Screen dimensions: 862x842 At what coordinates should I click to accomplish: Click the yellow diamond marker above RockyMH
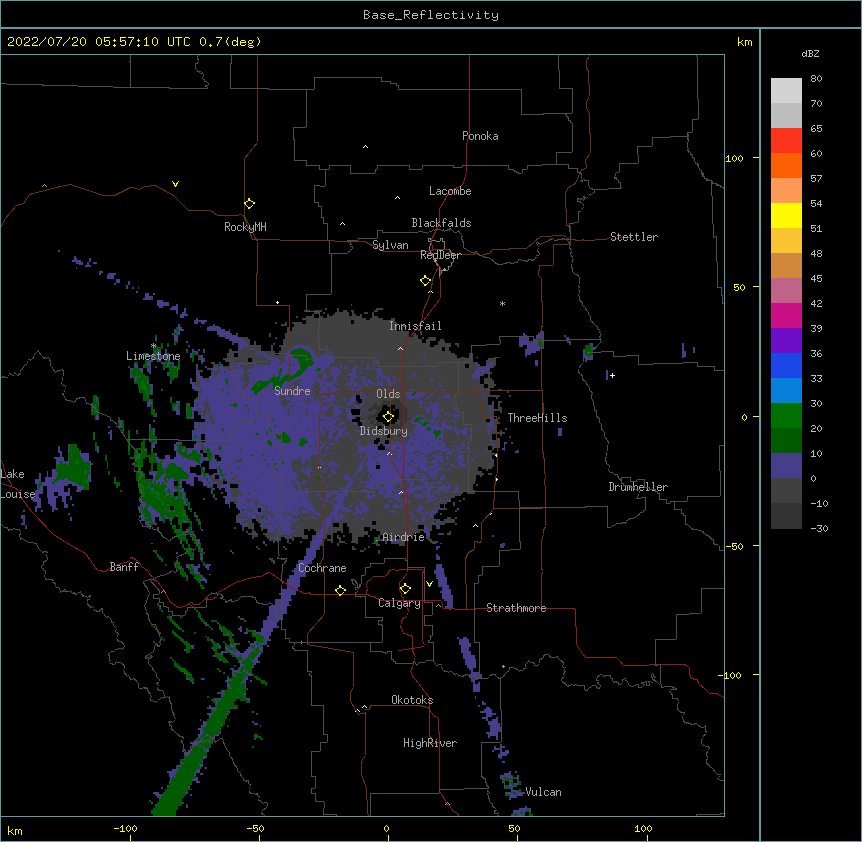250,204
